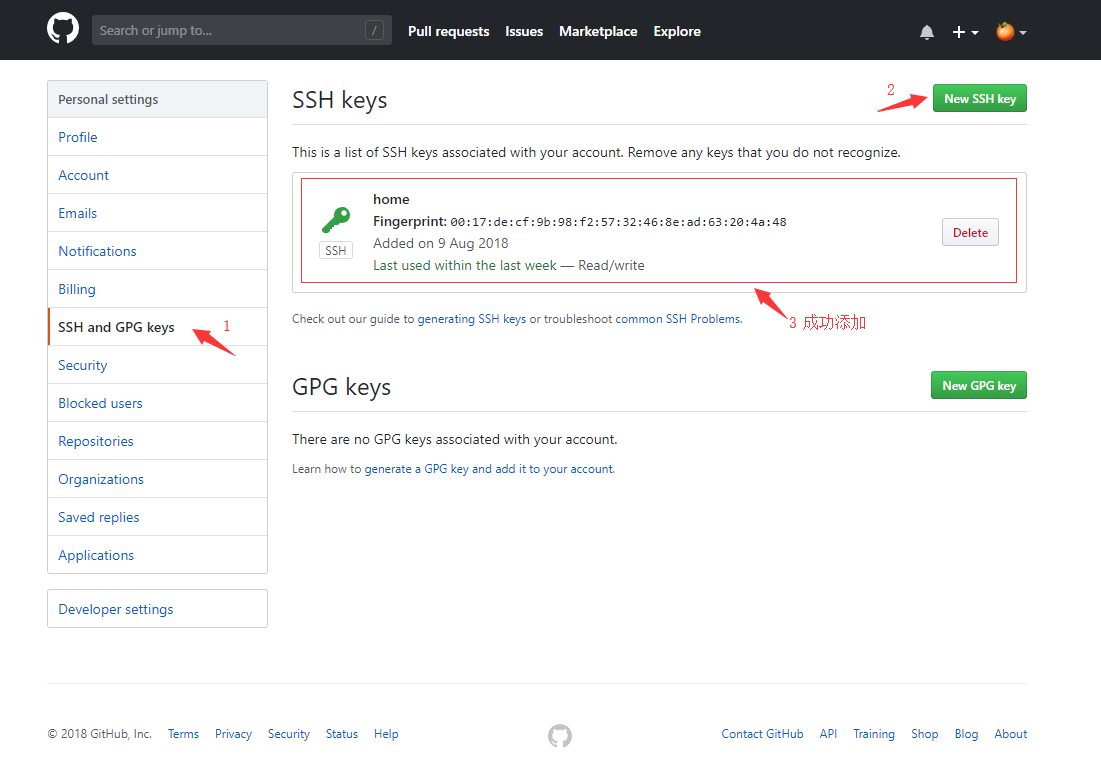
Task: Open the generating SSH keys guide link
Action: tap(471, 319)
